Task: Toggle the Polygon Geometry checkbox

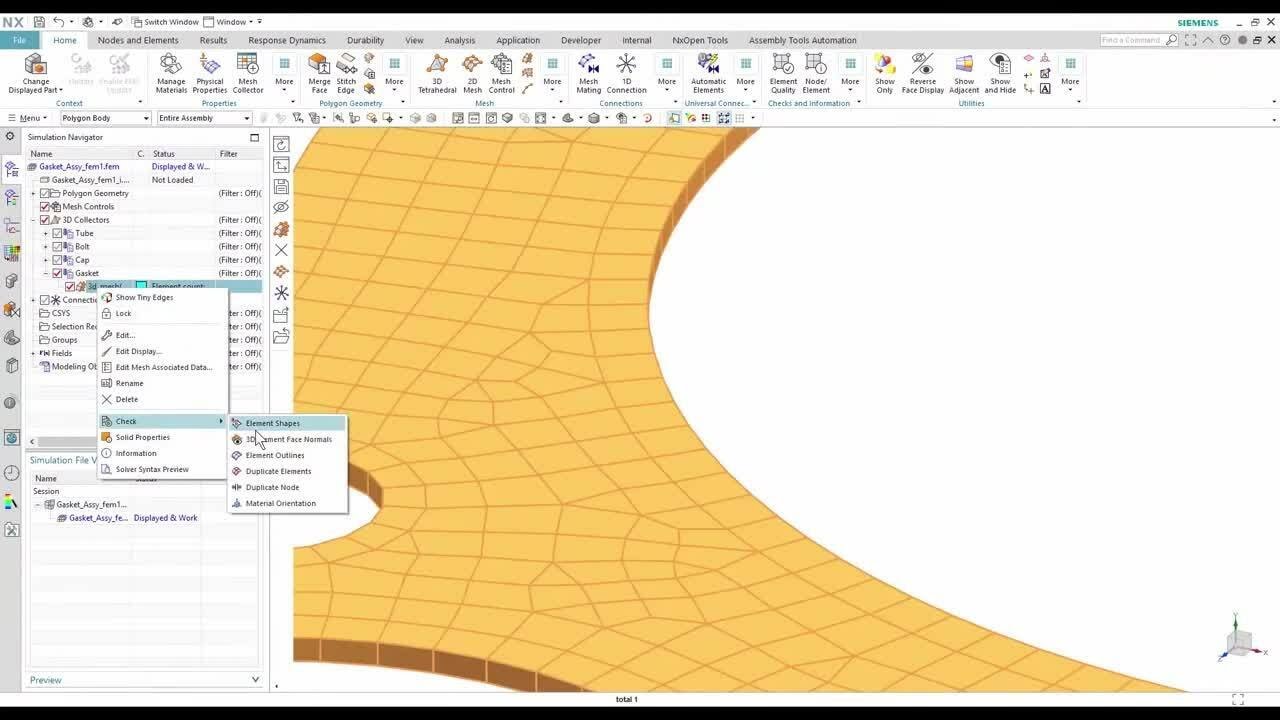Action: click(45, 193)
